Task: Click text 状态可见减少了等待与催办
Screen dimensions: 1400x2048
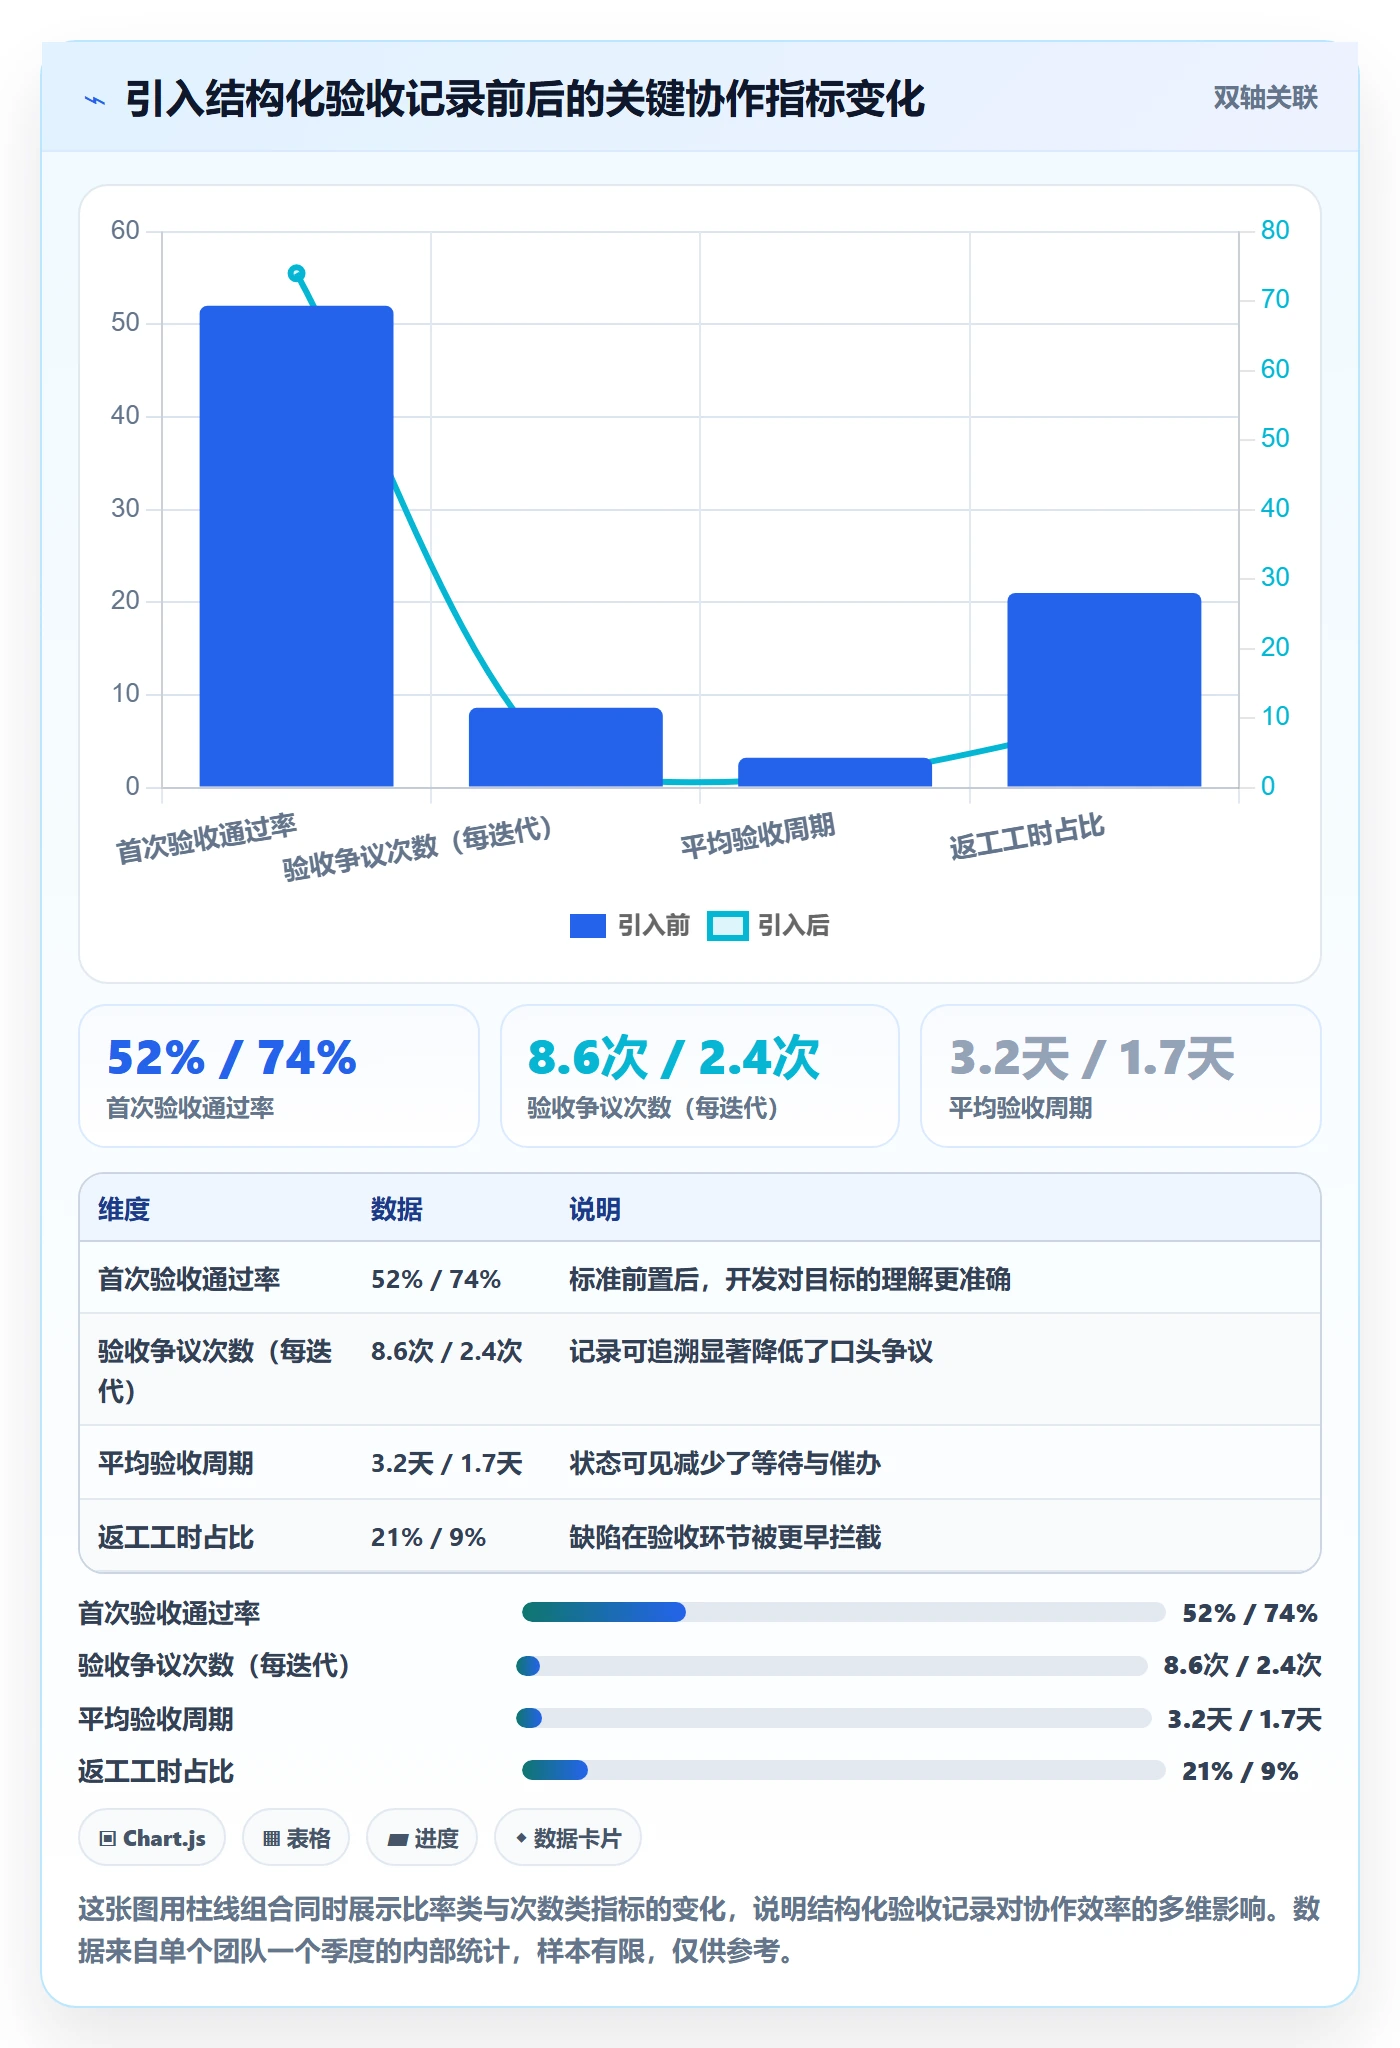Action: click(x=725, y=1463)
